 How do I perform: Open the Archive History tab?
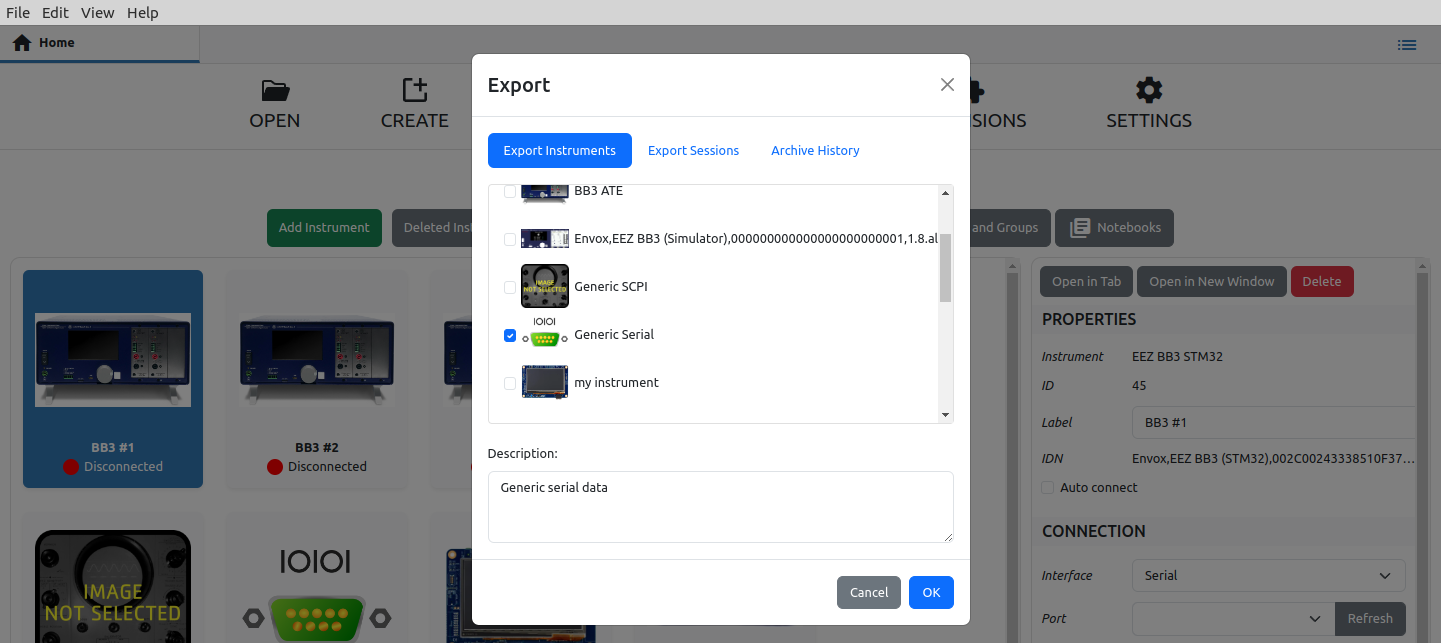[815, 151]
